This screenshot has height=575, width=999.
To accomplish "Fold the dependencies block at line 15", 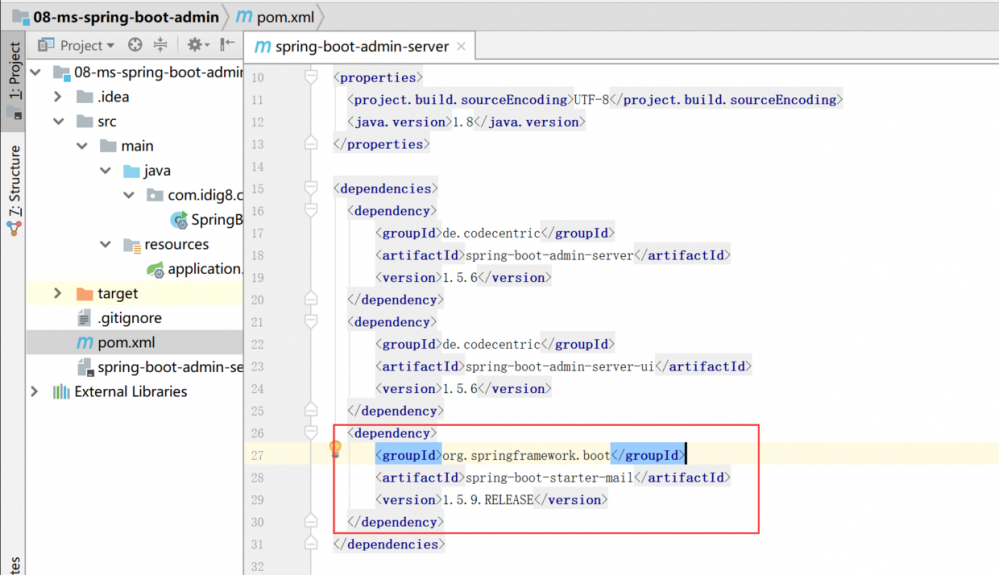I will (x=311, y=188).
